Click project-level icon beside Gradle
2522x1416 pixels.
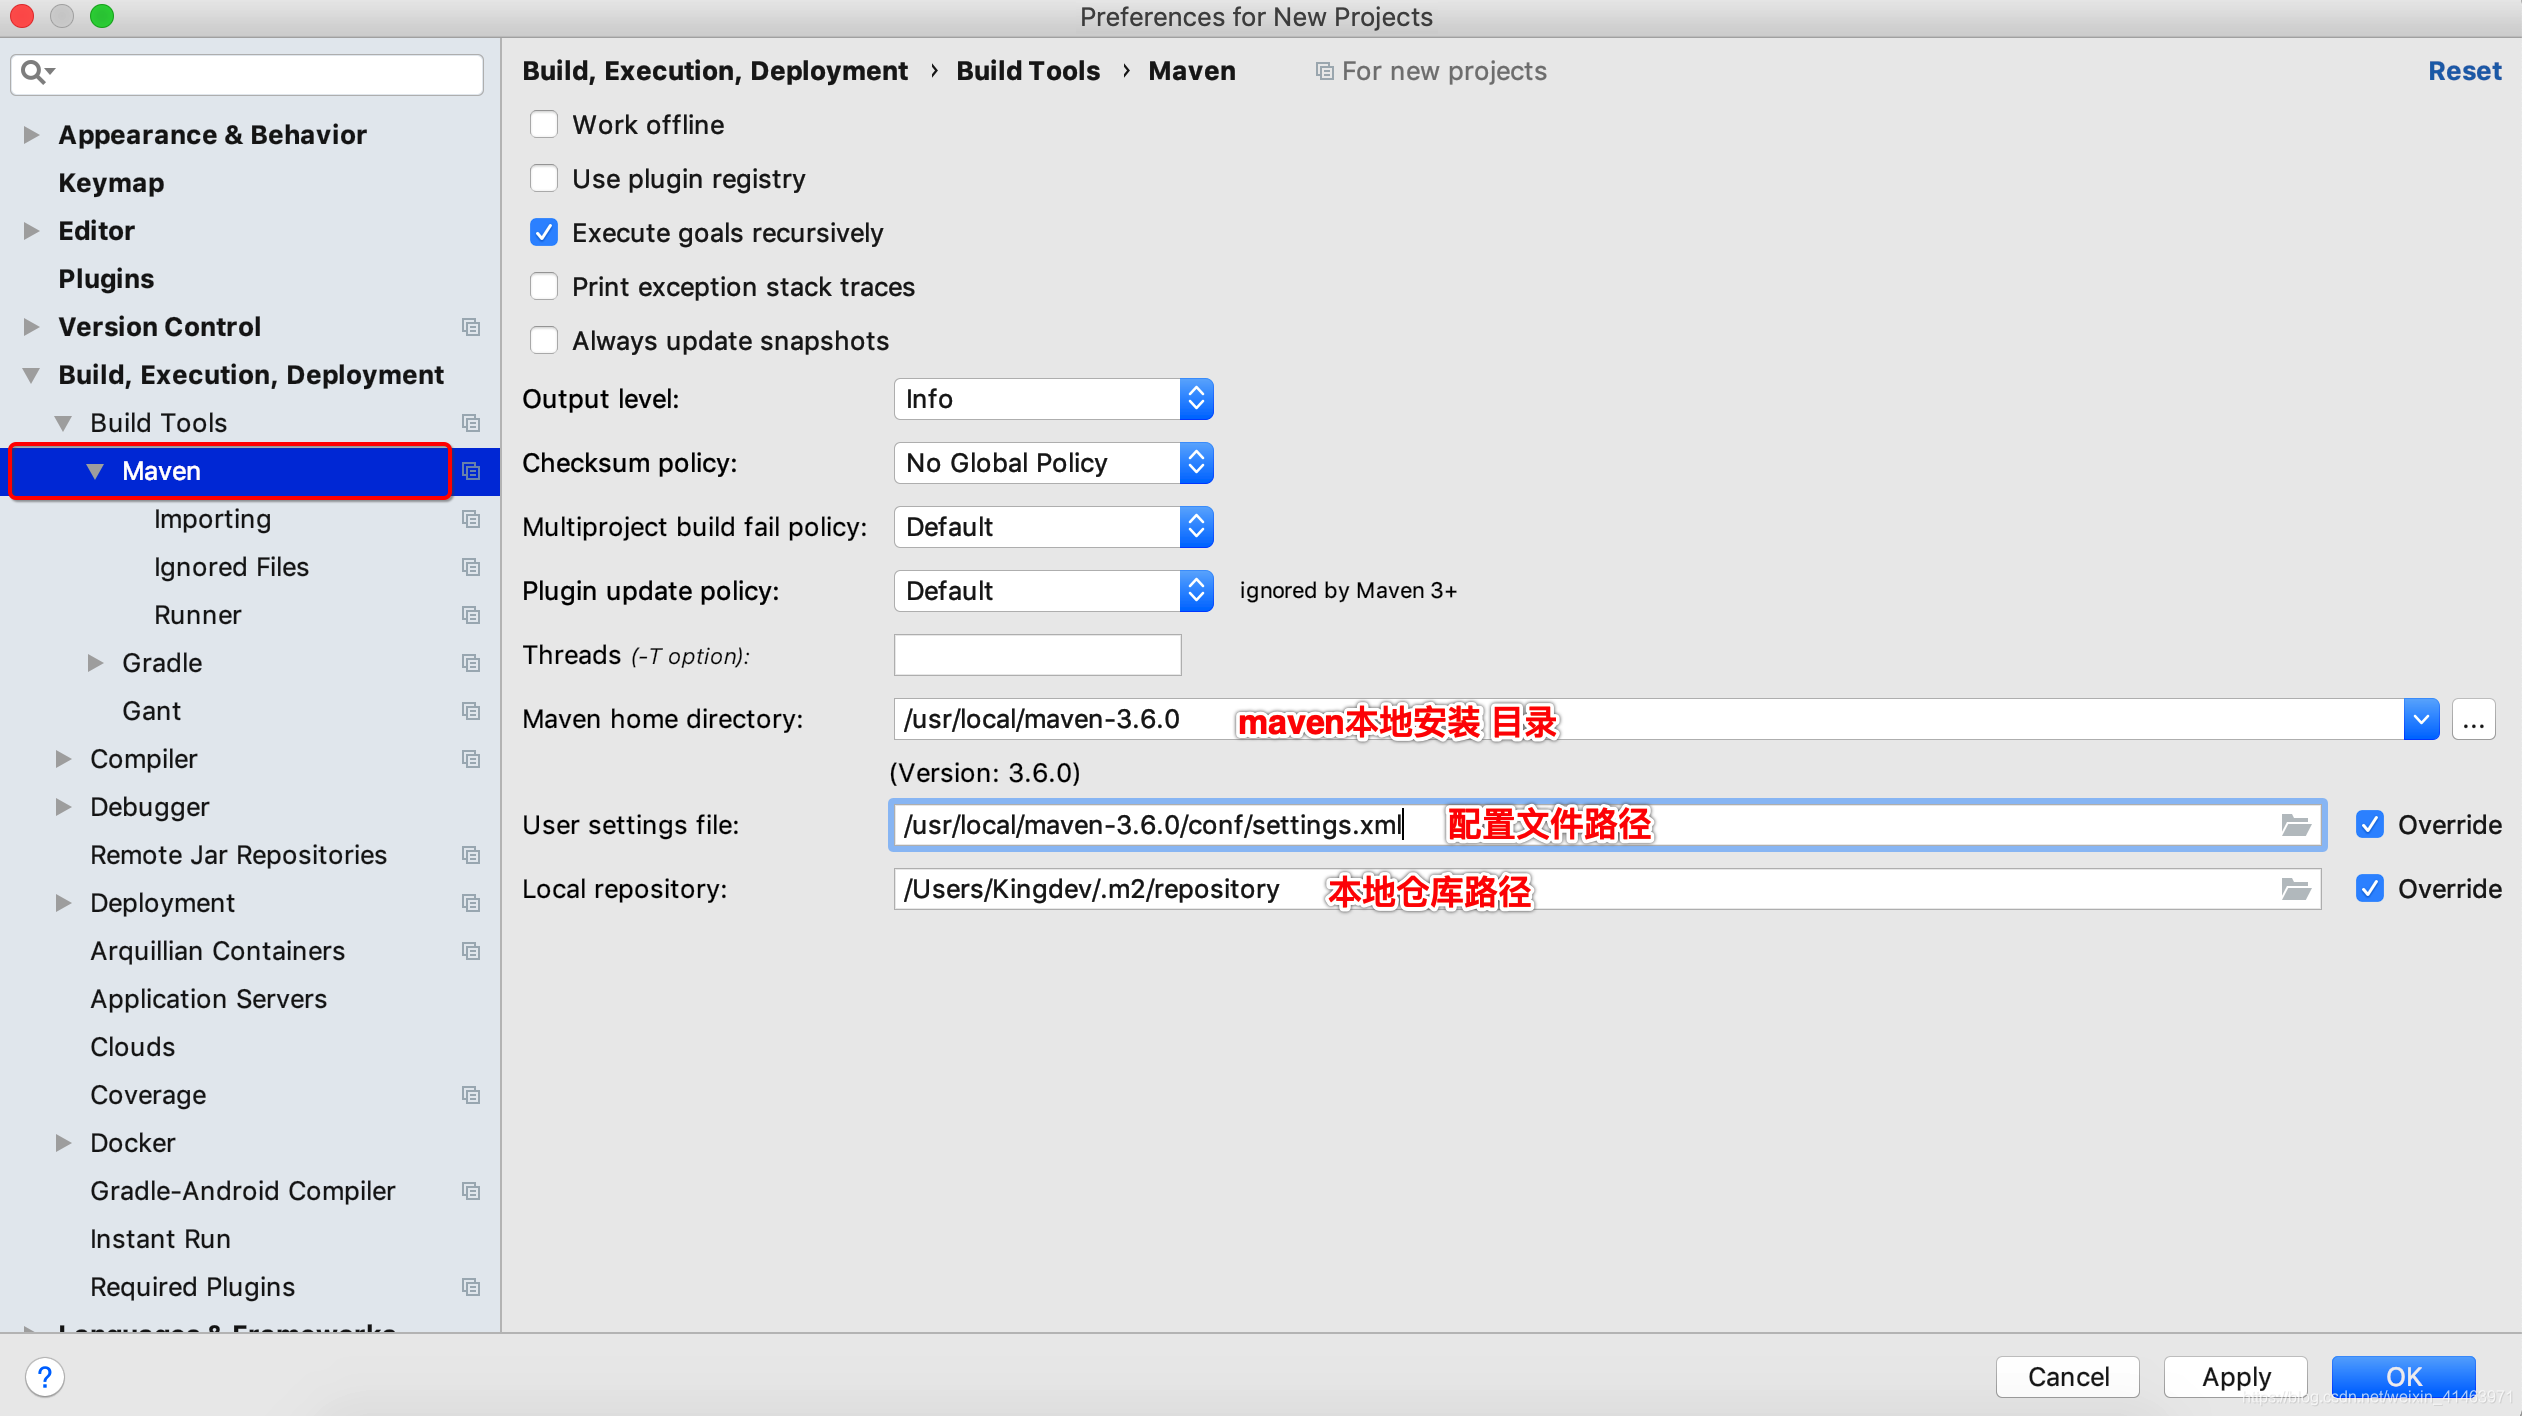pos(471,663)
